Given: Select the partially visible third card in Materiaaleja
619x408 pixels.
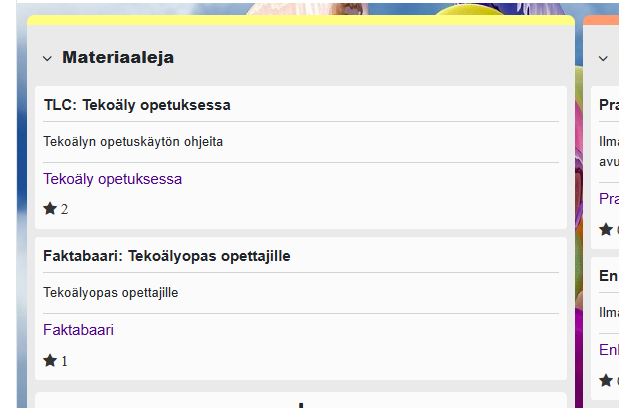Looking at the screenshot, I should point(300,401).
